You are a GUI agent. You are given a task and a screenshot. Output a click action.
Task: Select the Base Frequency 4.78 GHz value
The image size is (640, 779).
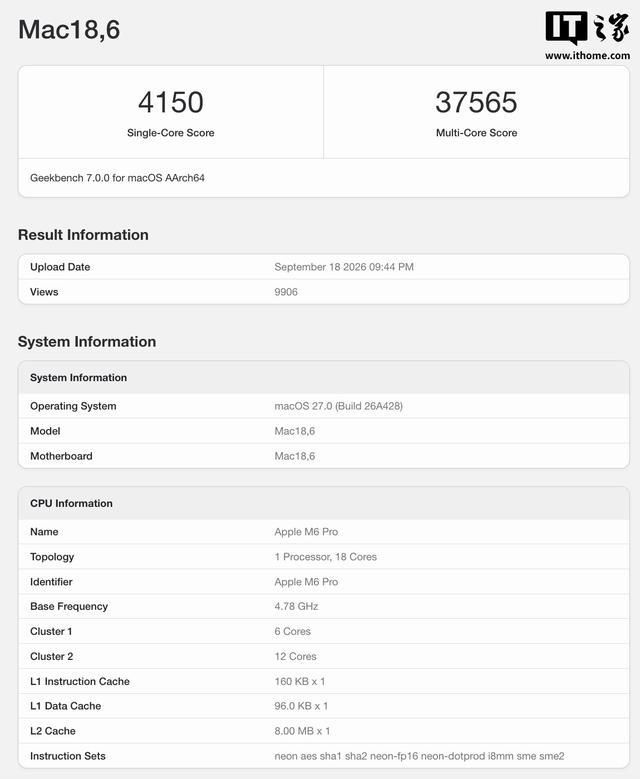point(296,606)
